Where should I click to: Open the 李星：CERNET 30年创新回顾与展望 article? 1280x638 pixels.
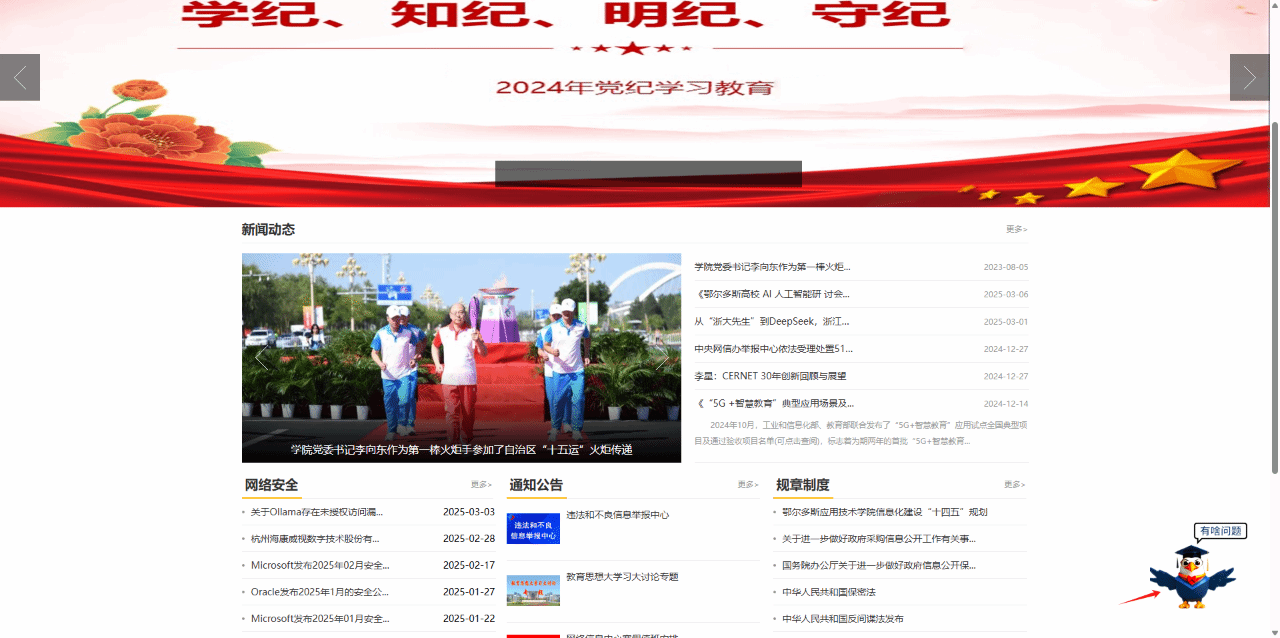coord(770,376)
